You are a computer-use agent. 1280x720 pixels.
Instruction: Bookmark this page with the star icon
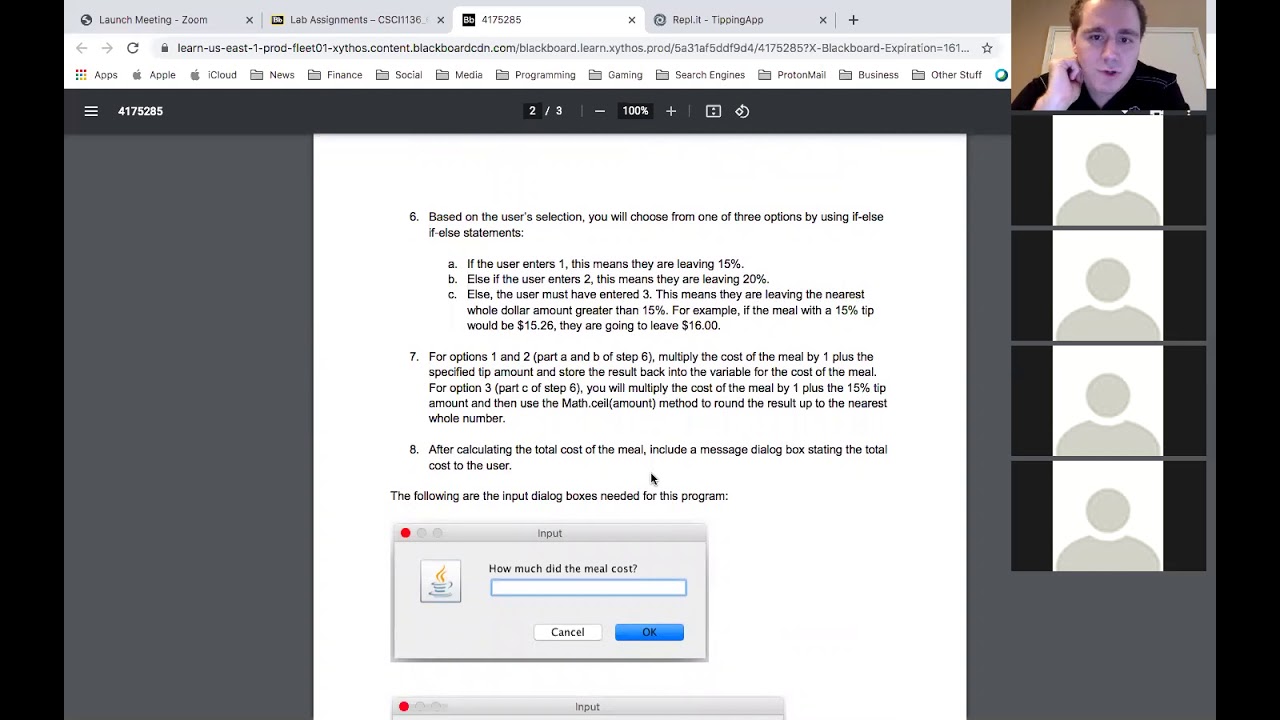click(x=987, y=48)
